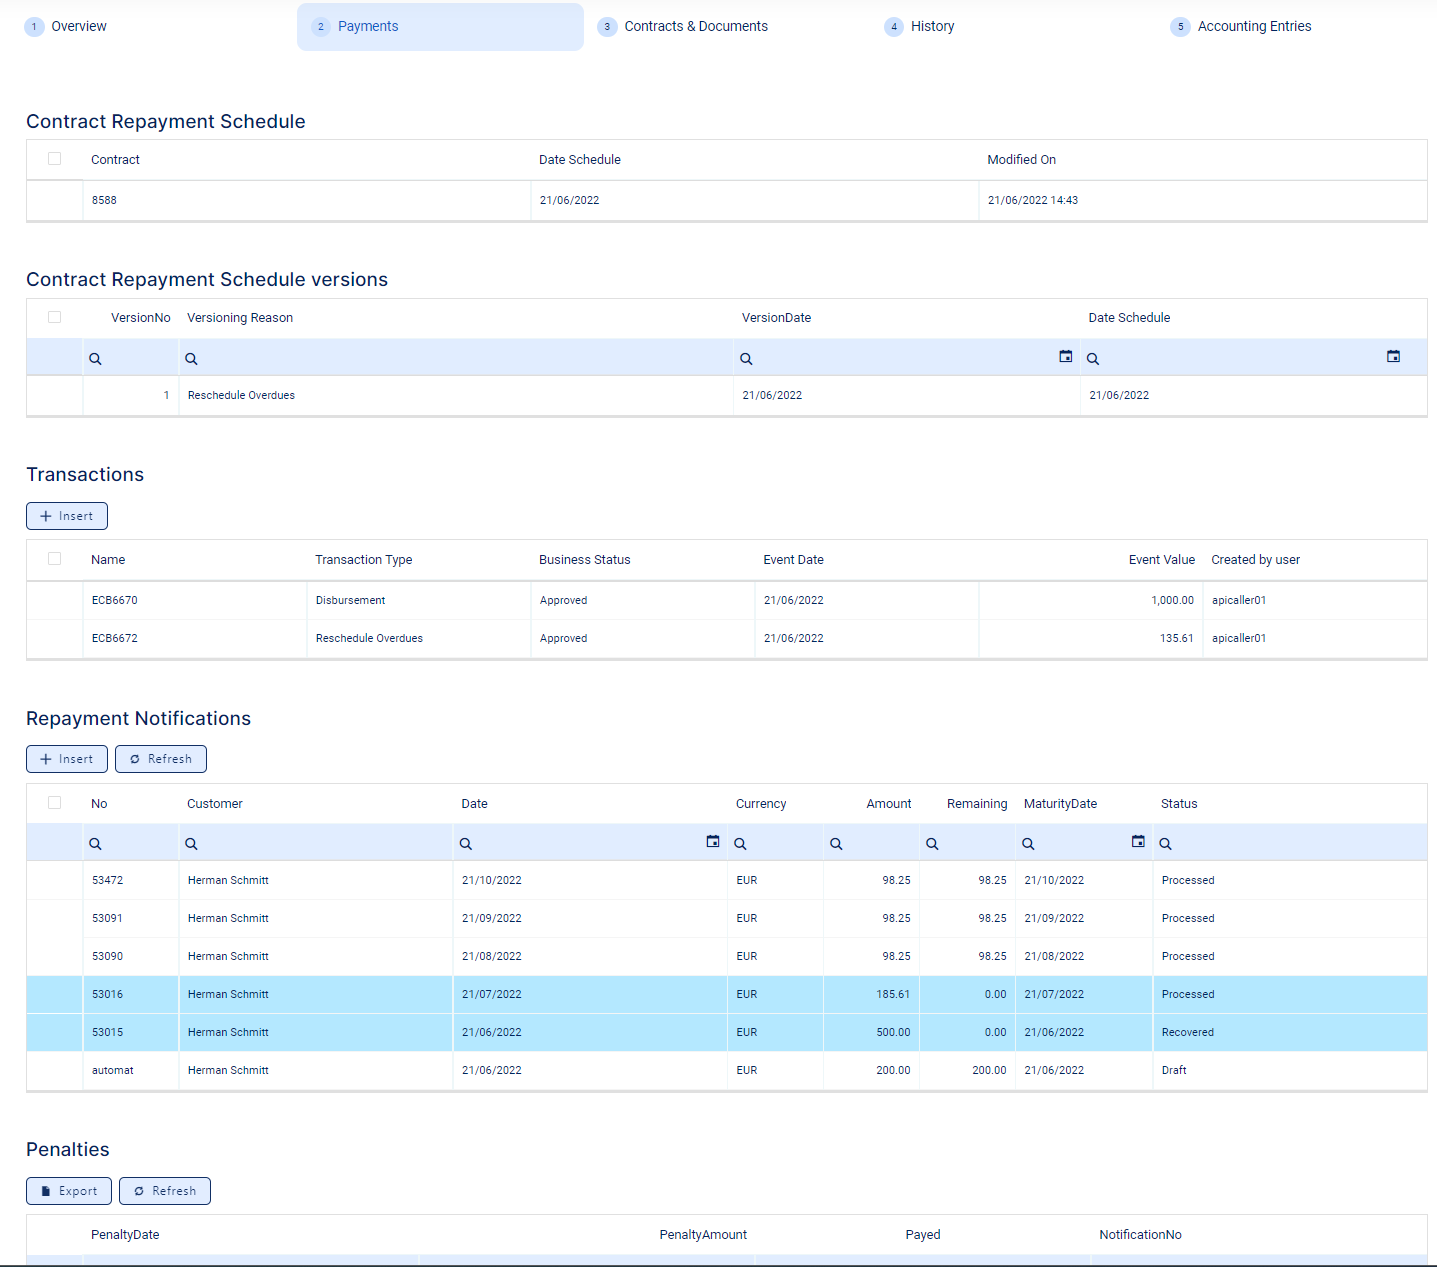This screenshot has height=1267, width=1437.
Task: Sort transactions by Event Value column header
Action: pos(1161,560)
